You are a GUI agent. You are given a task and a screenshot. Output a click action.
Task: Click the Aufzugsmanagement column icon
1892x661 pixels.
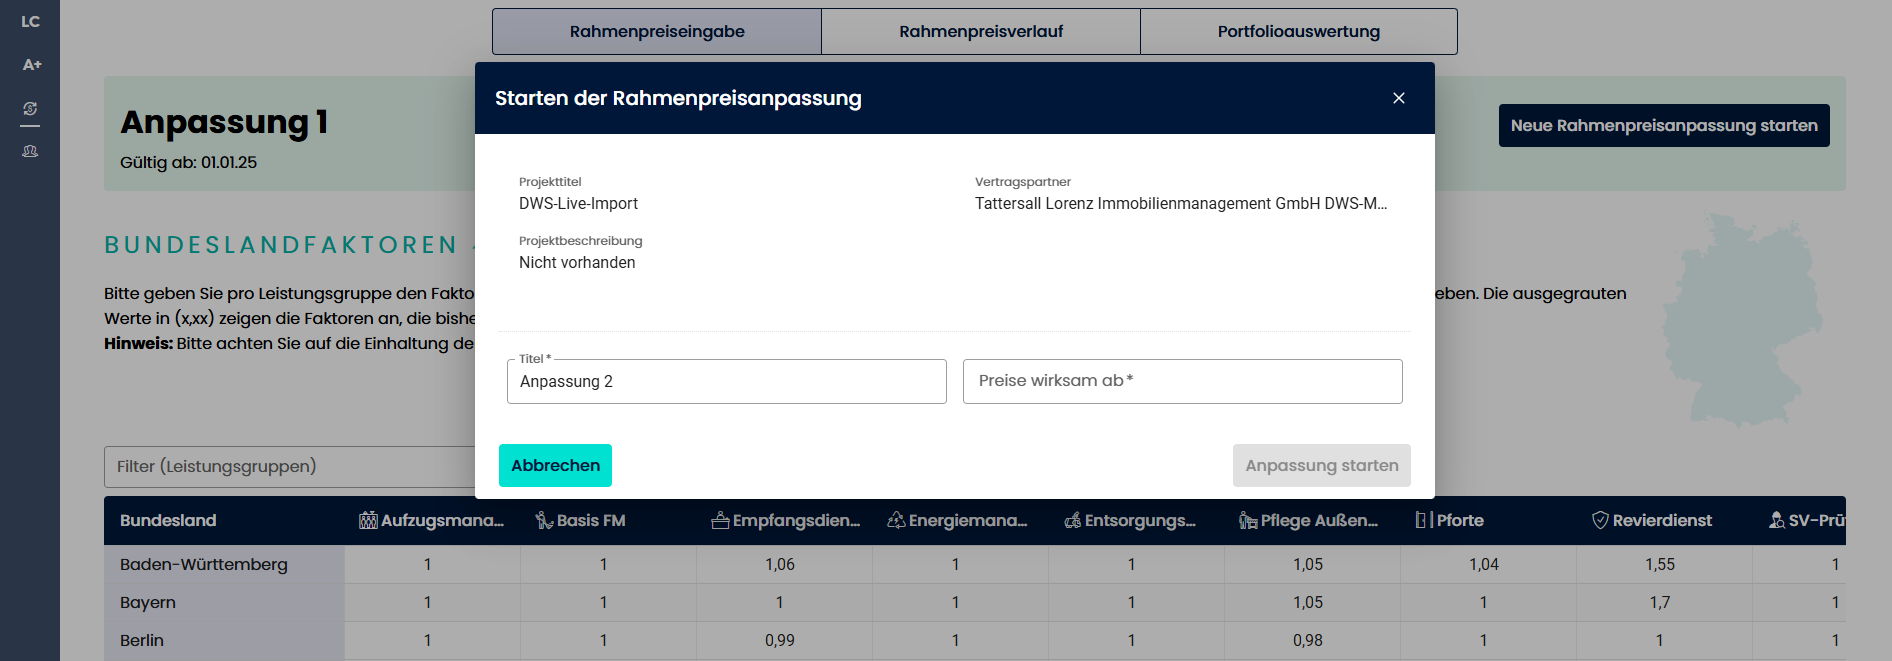click(x=368, y=520)
